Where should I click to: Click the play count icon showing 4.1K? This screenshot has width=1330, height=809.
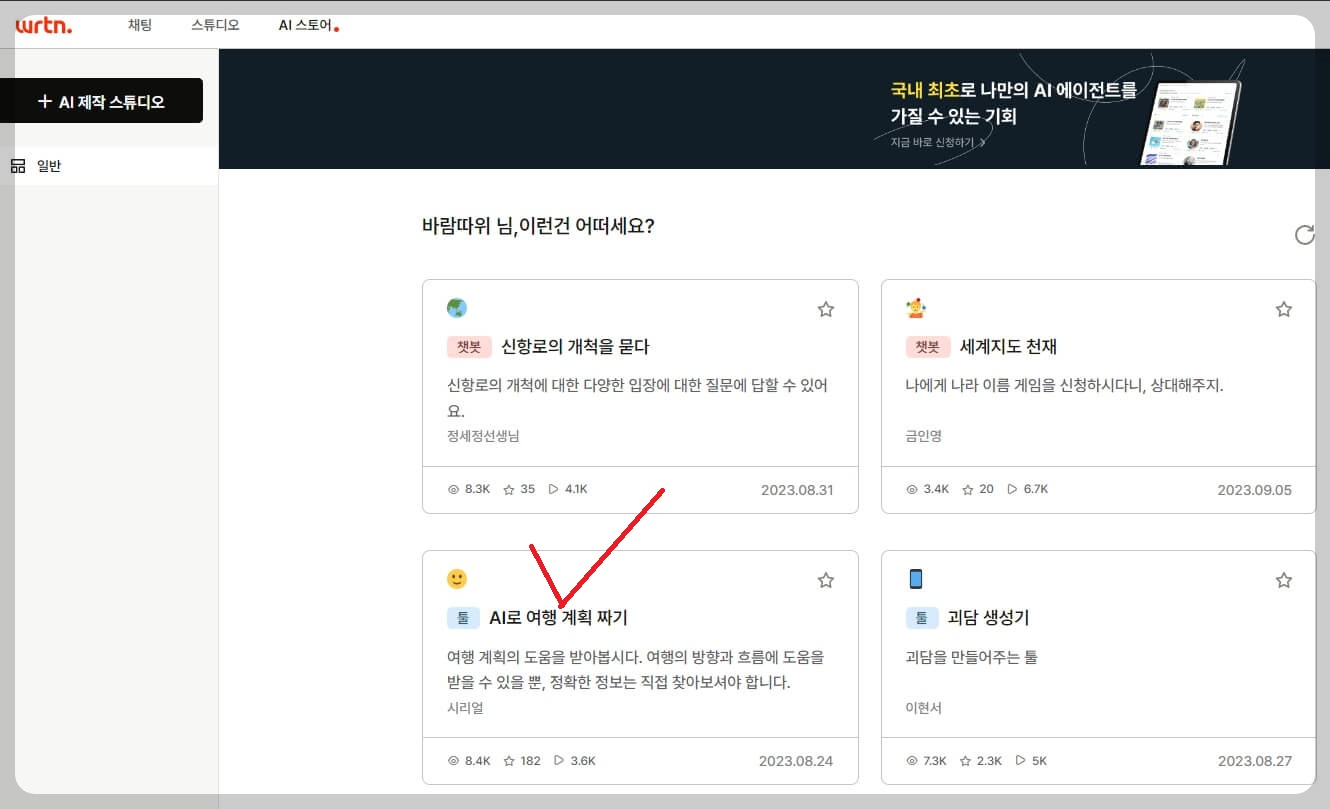(553, 489)
